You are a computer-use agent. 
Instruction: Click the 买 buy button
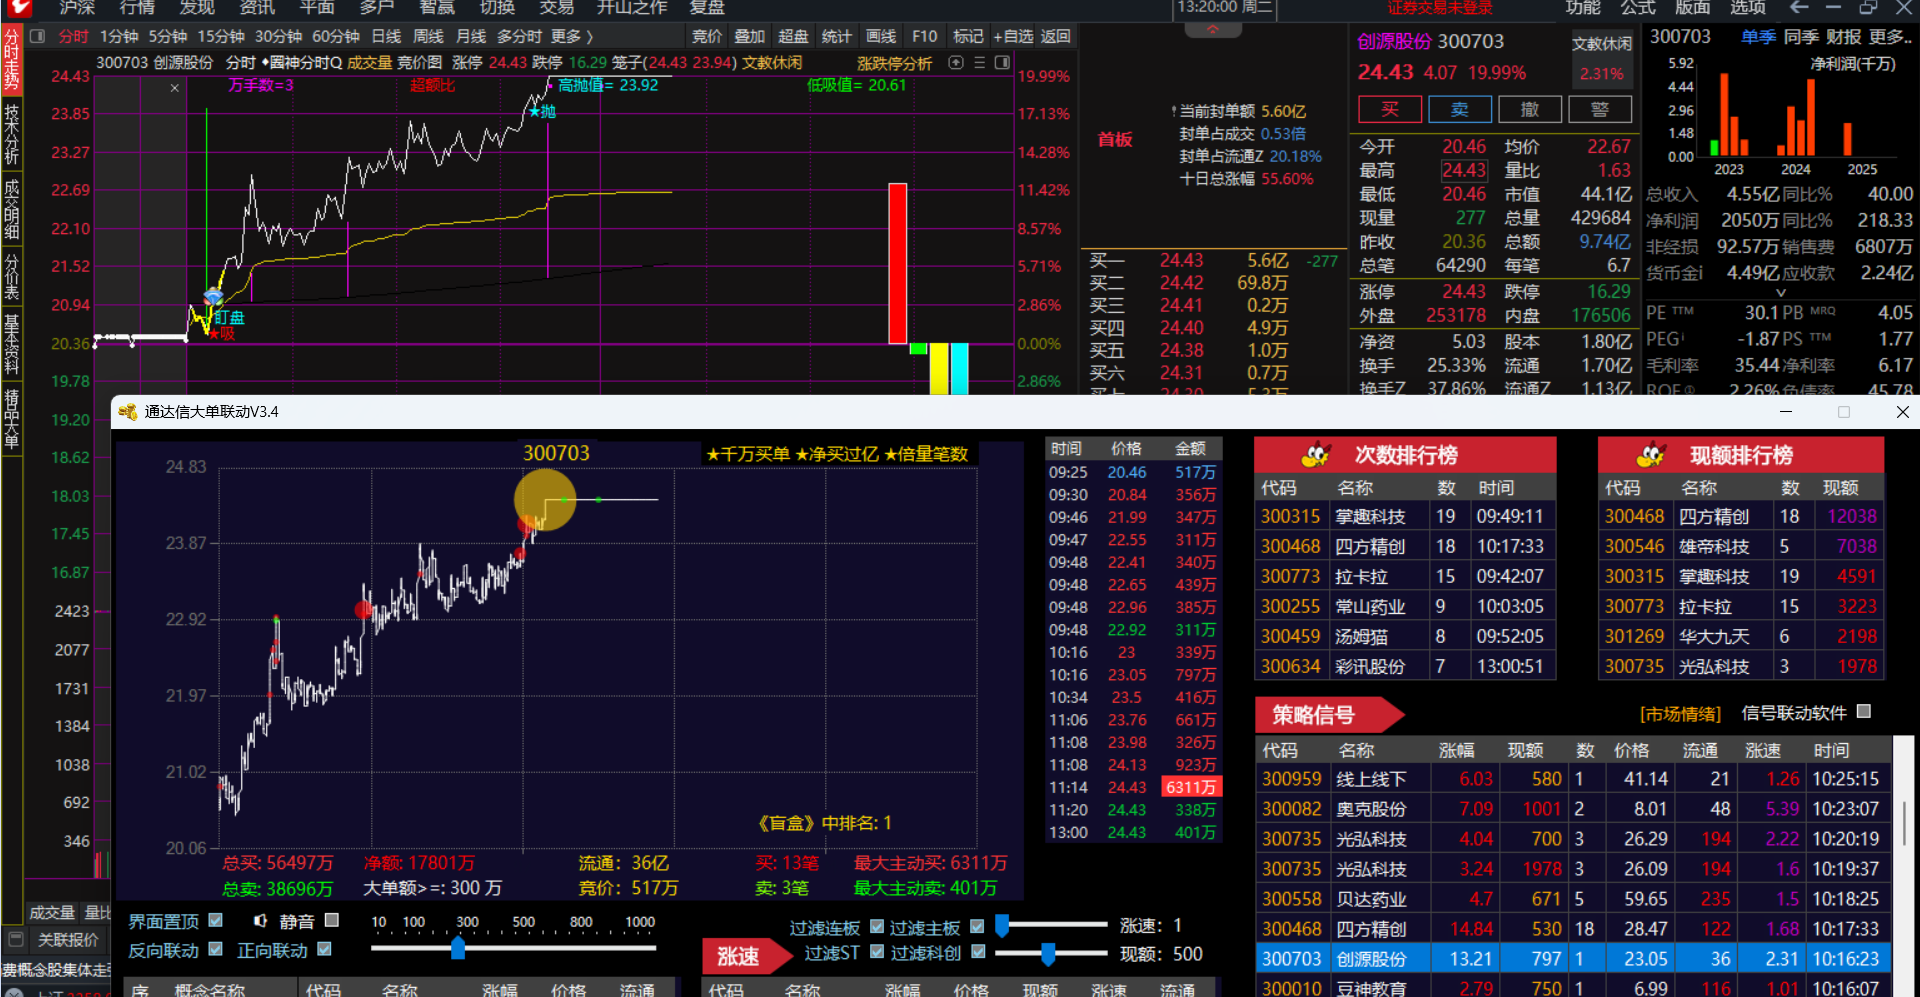coord(1390,109)
